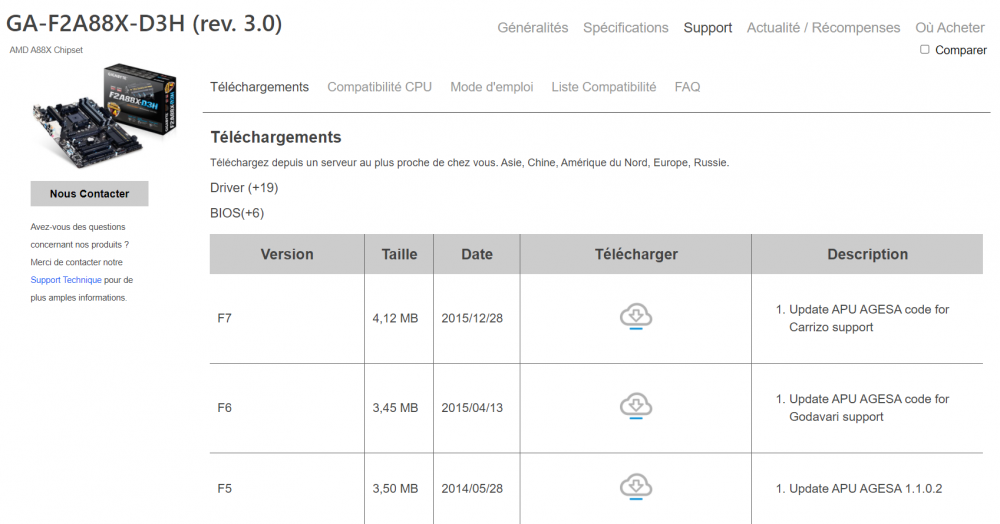This screenshot has width=1000, height=524.
Task: Click the F2A88X-D3H motherboard product image
Action: tap(104, 117)
